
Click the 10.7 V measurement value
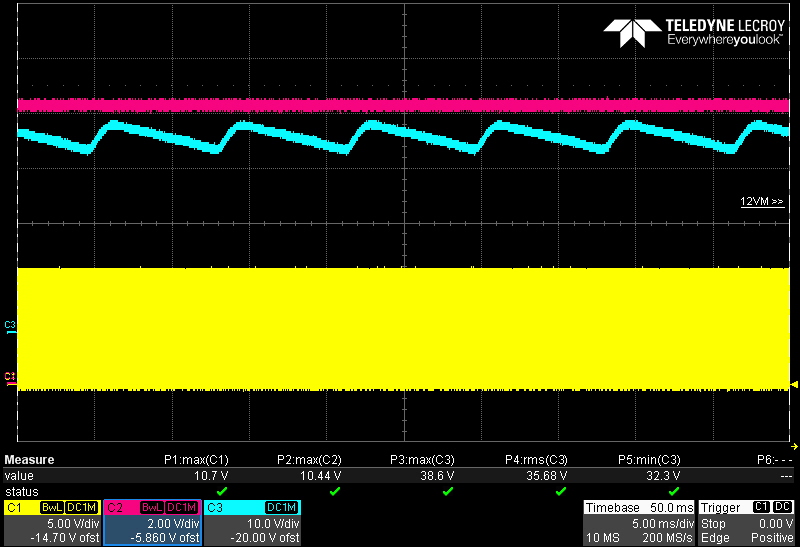point(211,476)
